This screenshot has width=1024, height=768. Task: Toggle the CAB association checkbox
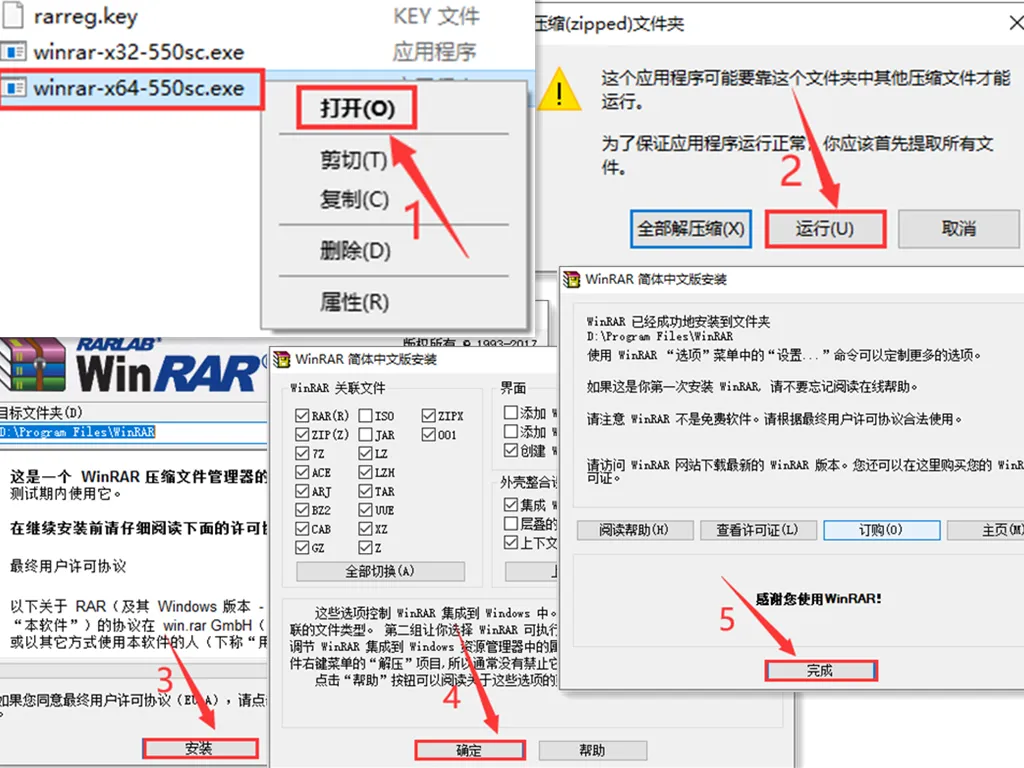[x=302, y=528]
